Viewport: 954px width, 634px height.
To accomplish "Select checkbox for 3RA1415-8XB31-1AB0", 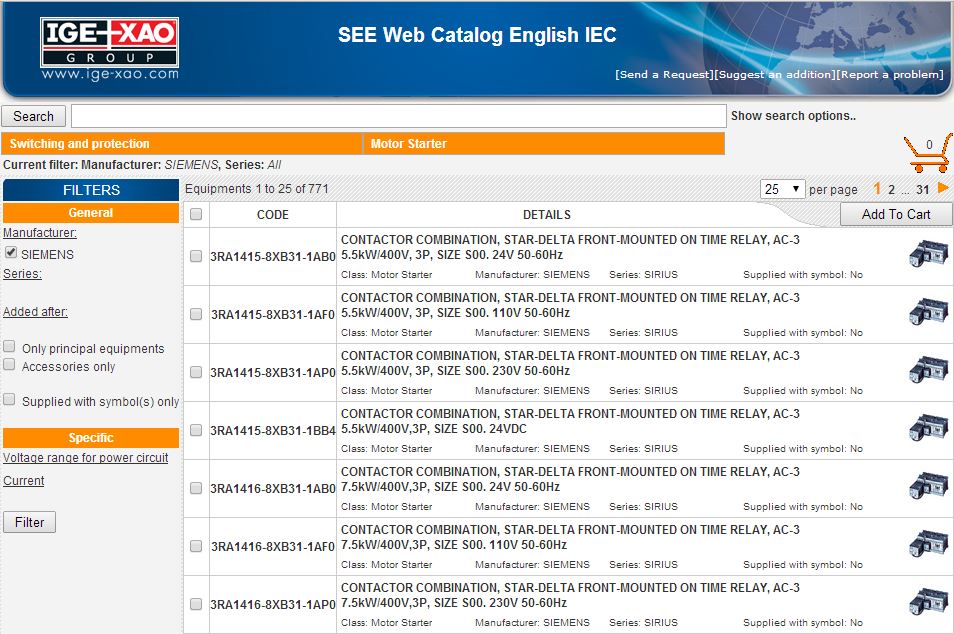I will tap(196, 256).
